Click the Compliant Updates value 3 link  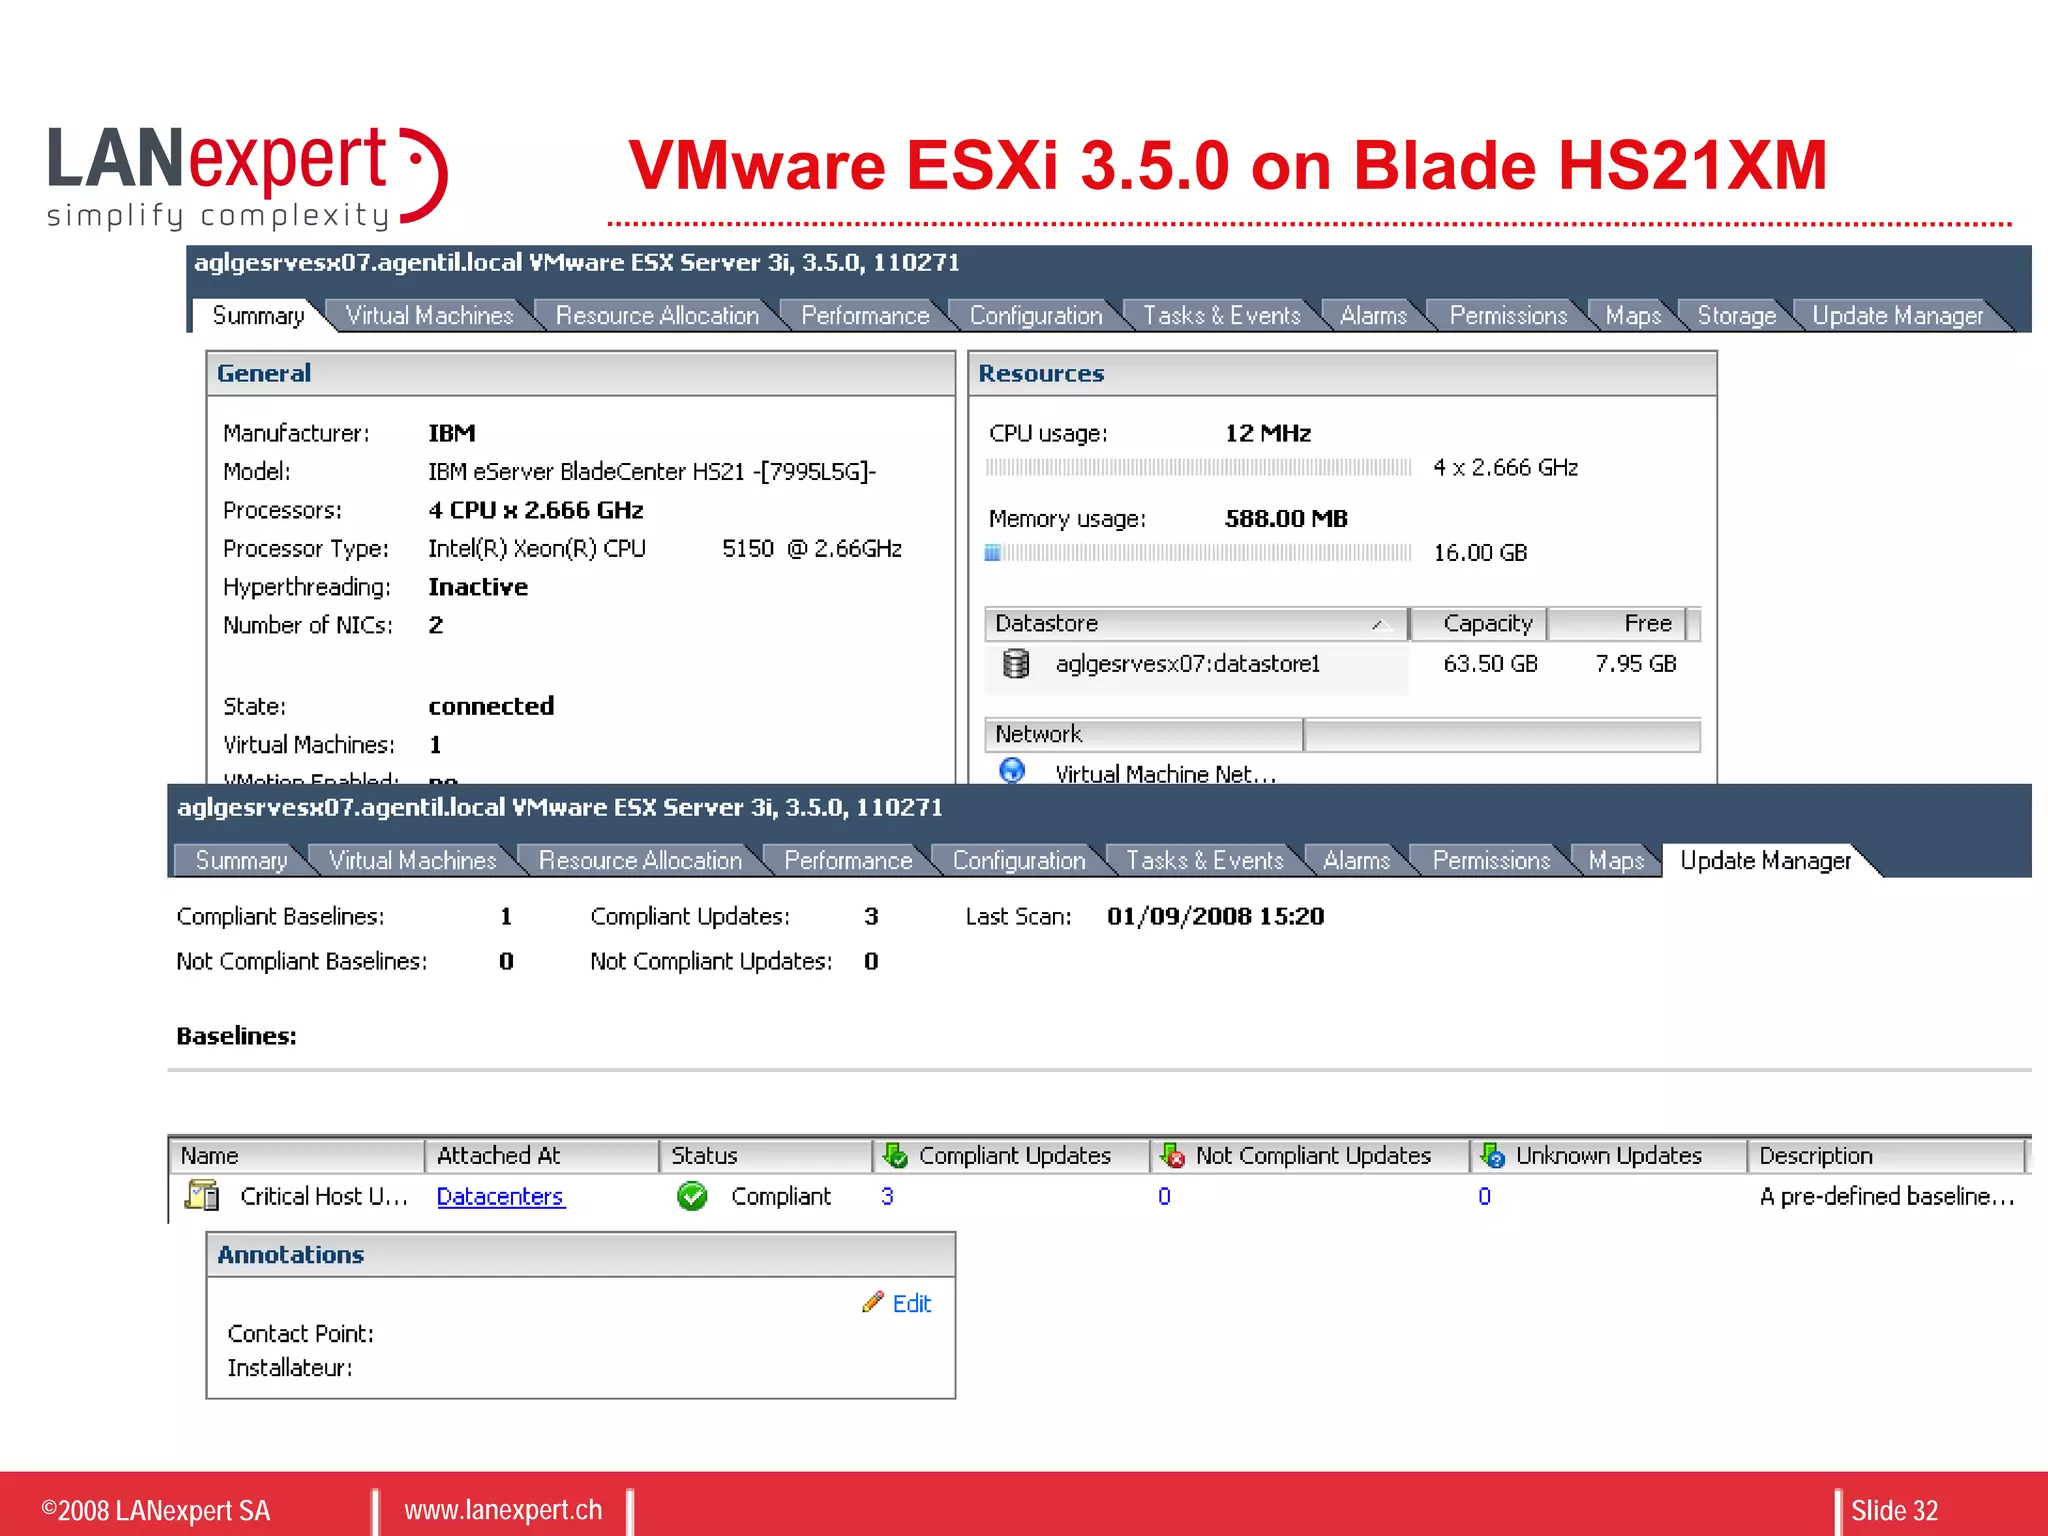(887, 1196)
